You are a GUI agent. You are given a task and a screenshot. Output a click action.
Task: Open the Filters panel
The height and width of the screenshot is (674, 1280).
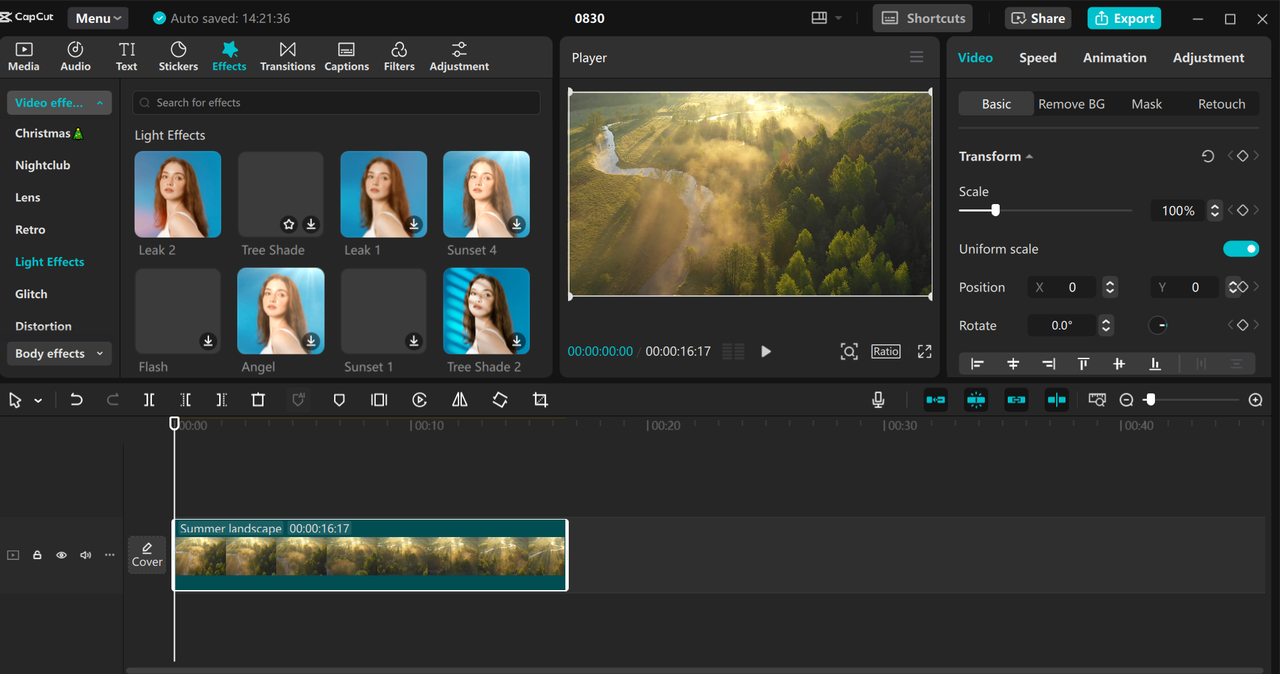click(x=399, y=57)
